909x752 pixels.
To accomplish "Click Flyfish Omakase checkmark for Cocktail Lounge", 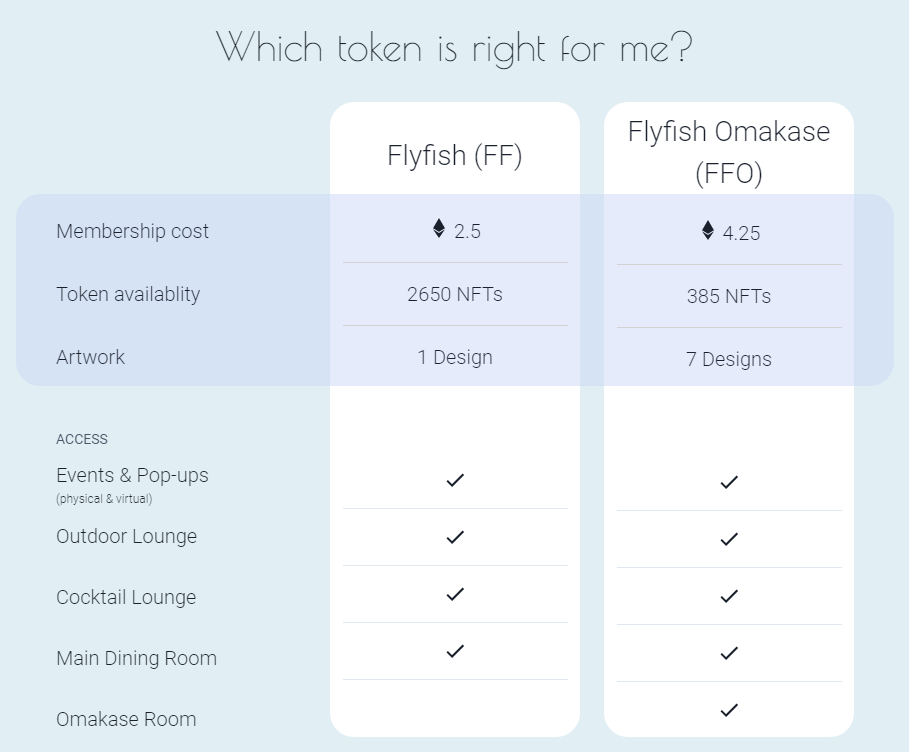I will pyautogui.click(x=729, y=596).
